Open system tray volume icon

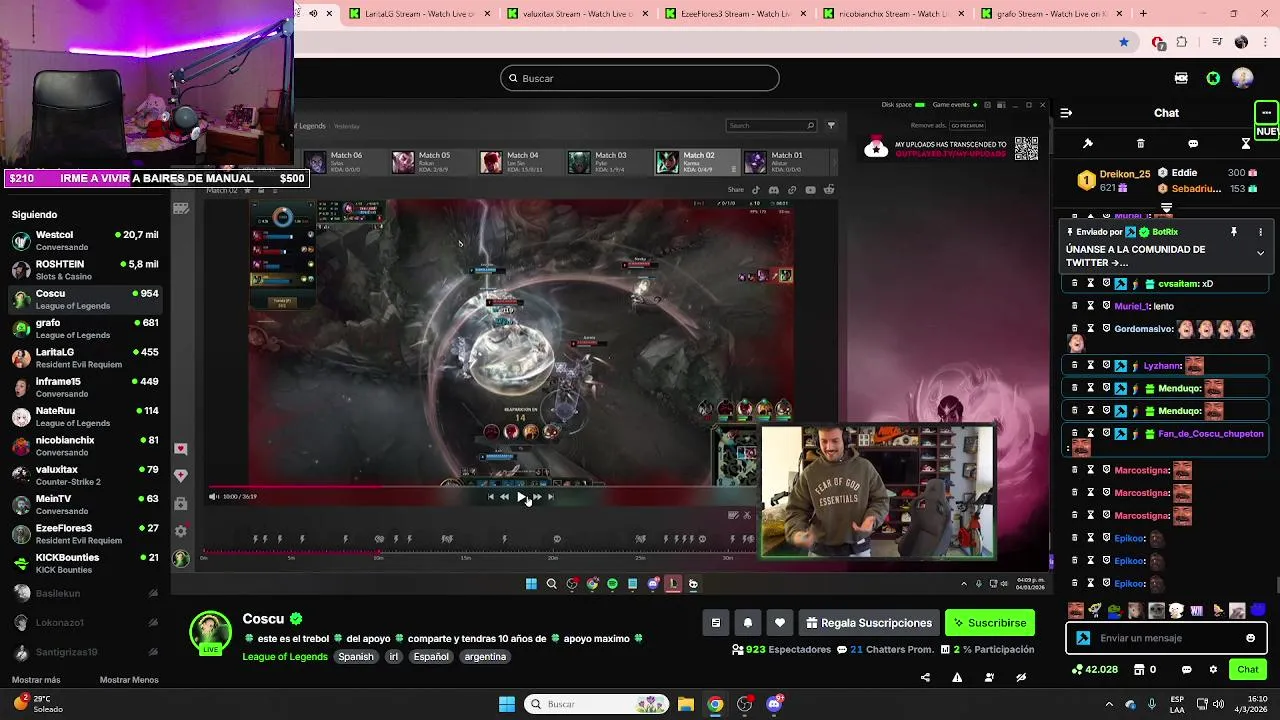pyautogui.click(x=1219, y=704)
